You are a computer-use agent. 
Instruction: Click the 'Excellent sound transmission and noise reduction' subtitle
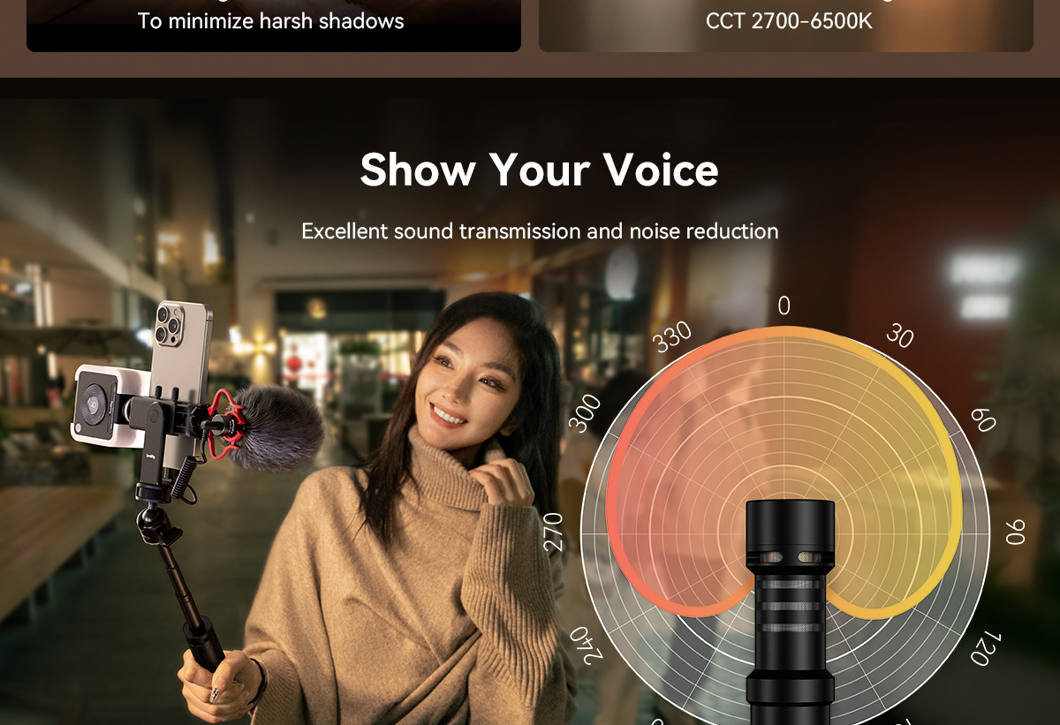click(x=539, y=231)
